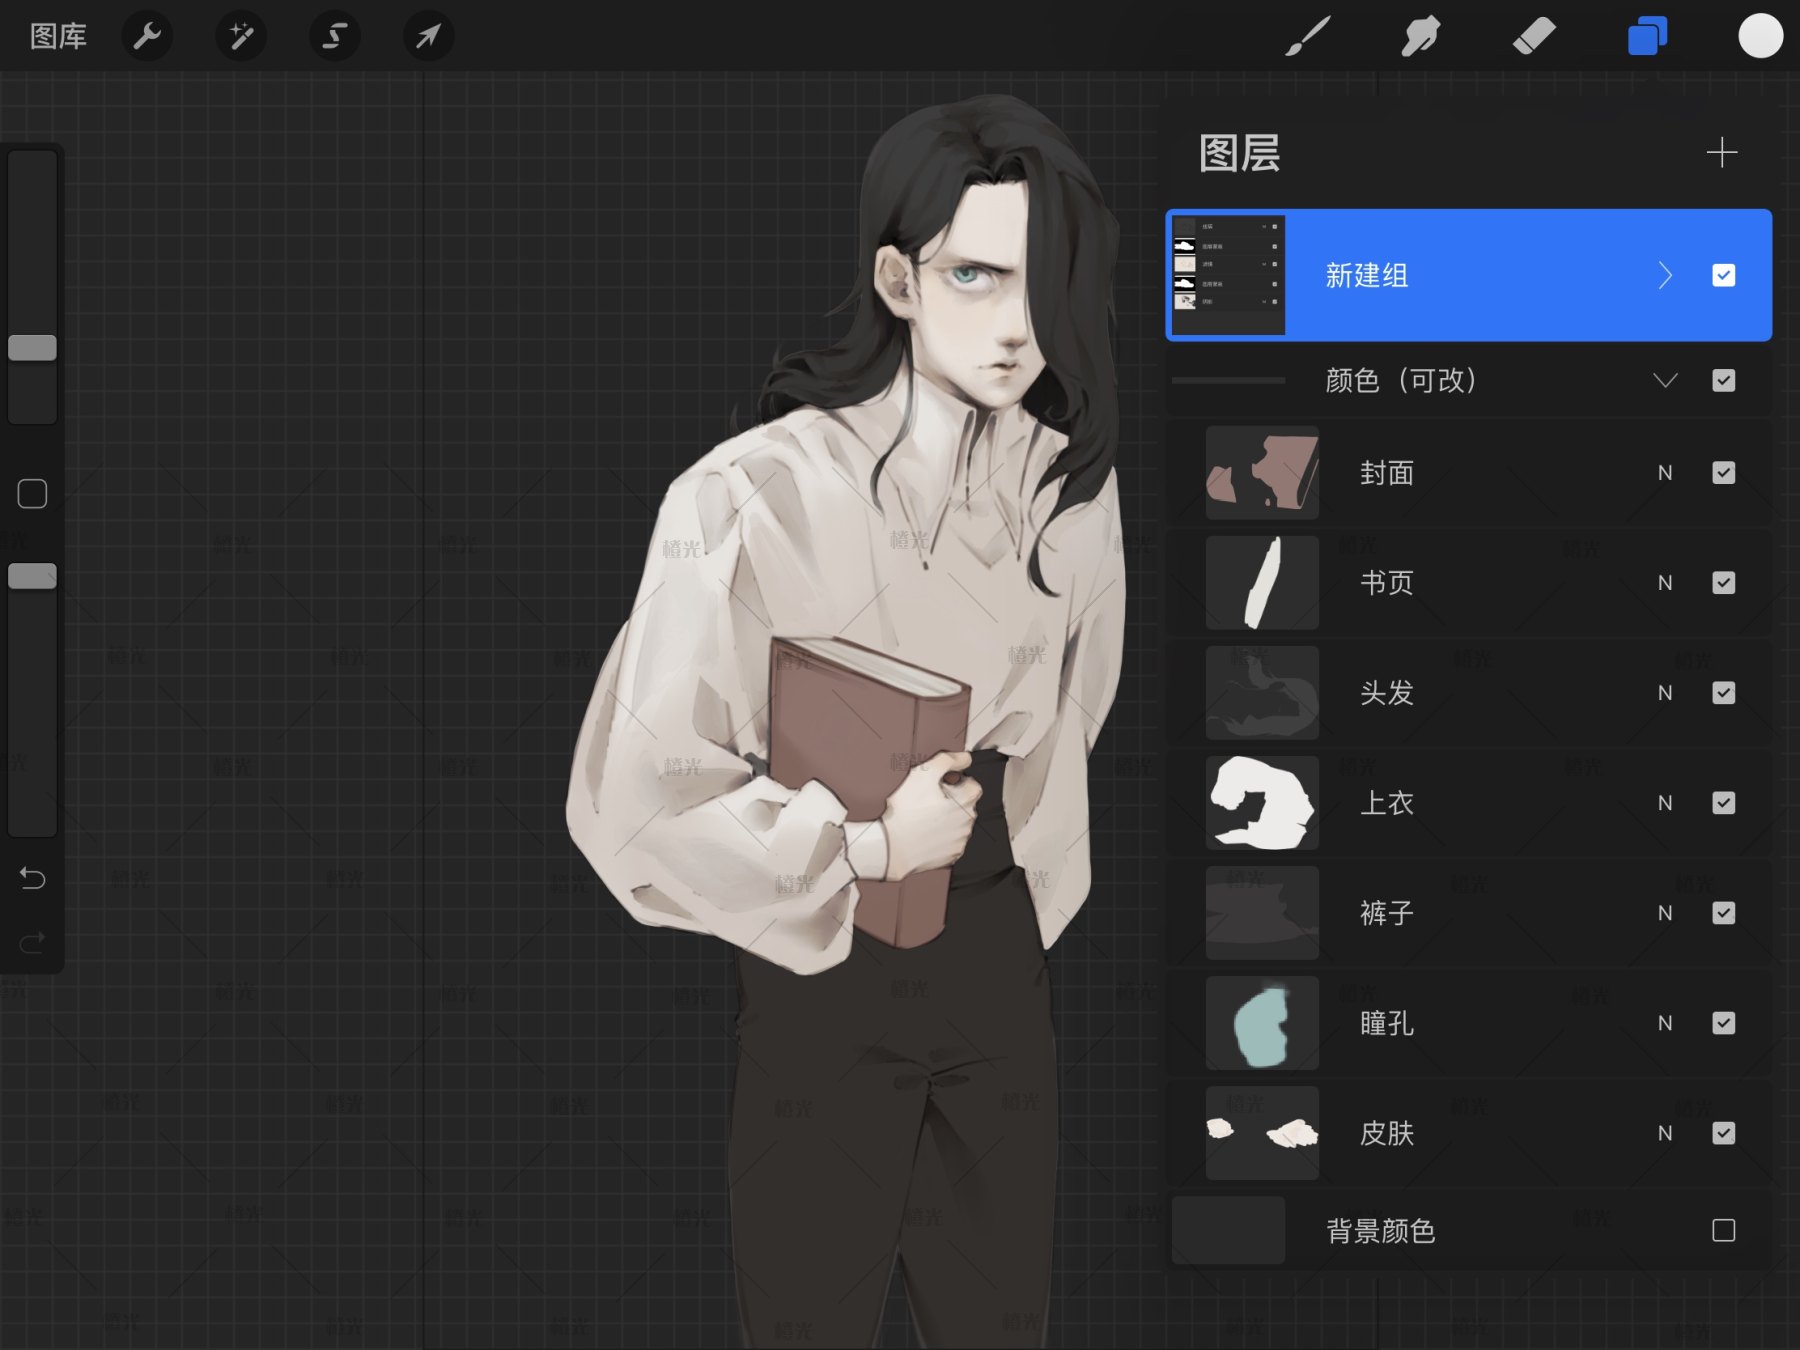The image size is (1800, 1350).
Task: Select the Adjustments magic wand tool
Action: click(x=241, y=36)
